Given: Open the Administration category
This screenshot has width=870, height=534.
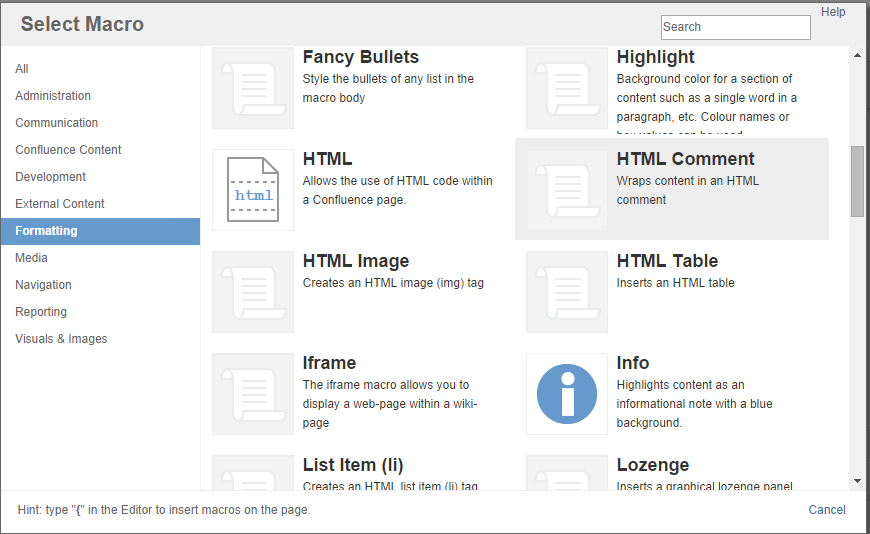Looking at the screenshot, I should pyautogui.click(x=100, y=96).
